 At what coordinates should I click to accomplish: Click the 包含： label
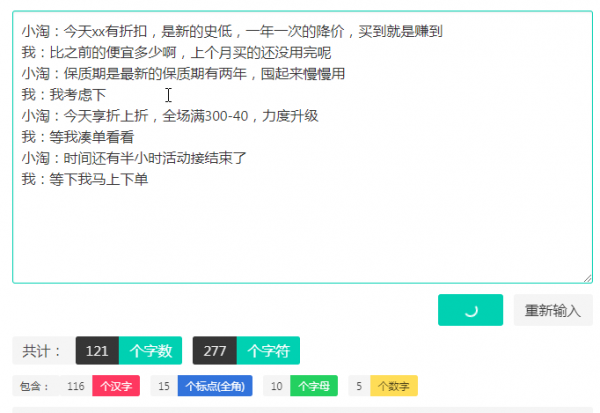tap(36, 386)
